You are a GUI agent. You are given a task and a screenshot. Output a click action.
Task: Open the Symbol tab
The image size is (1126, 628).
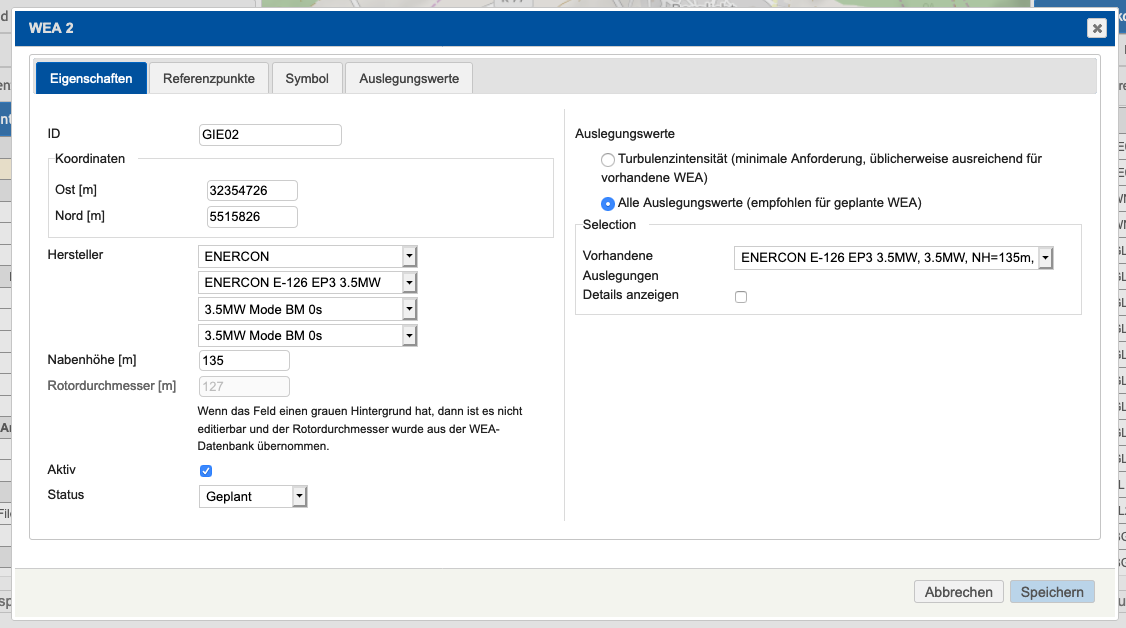pos(307,77)
